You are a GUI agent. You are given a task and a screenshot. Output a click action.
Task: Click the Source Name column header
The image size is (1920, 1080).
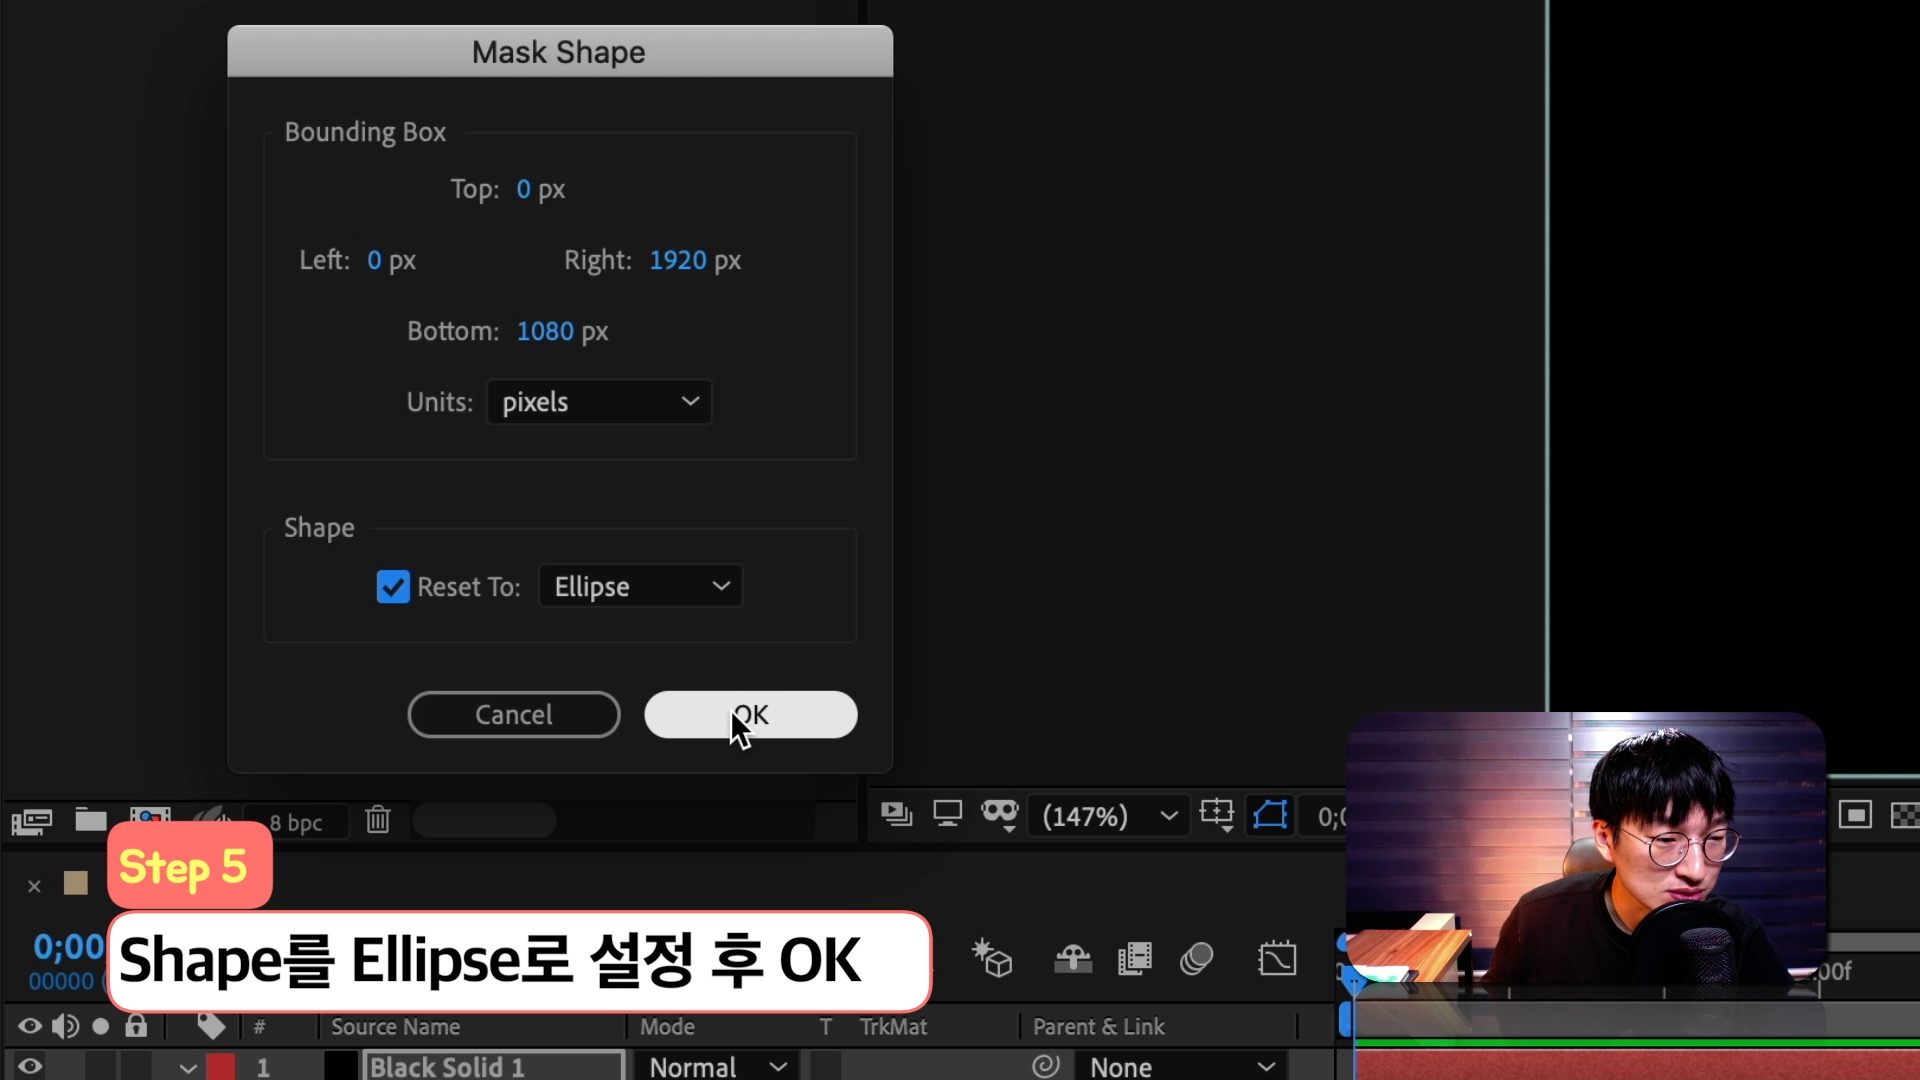[x=395, y=1026]
